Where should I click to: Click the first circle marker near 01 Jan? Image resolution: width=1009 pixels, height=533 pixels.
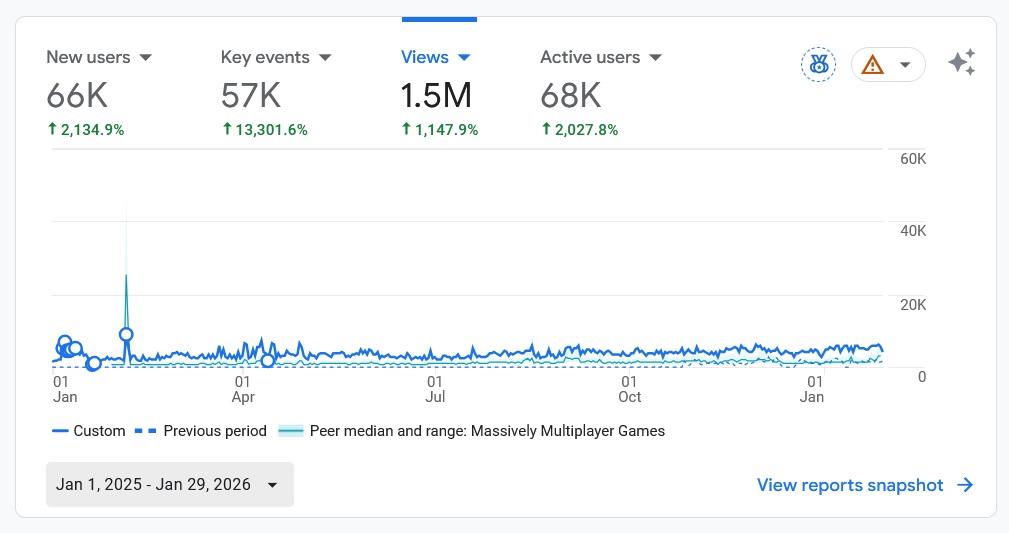pos(65,343)
